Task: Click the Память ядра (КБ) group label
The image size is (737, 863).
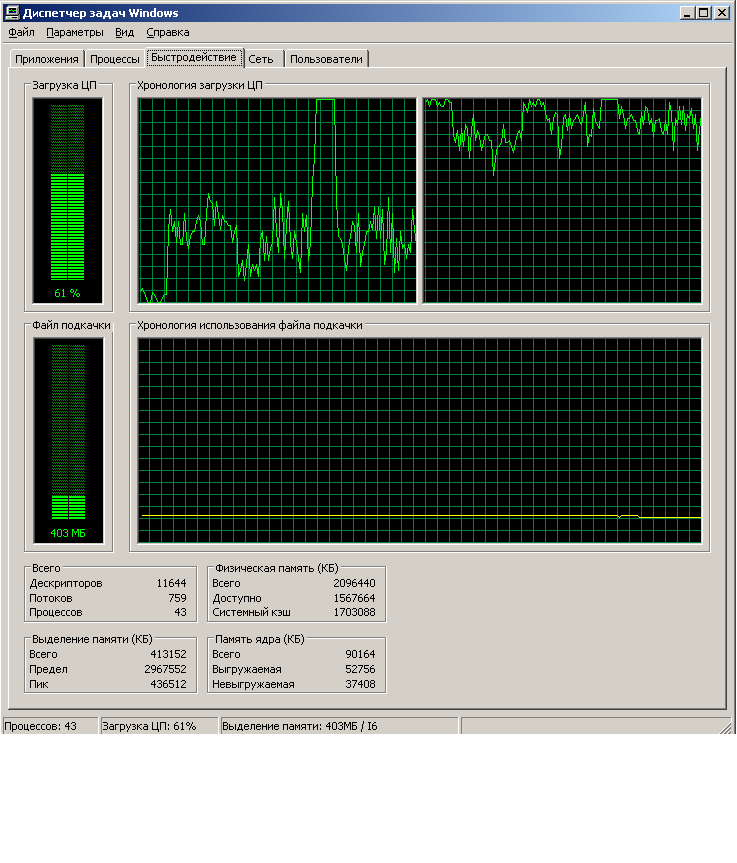Action: click(260, 639)
